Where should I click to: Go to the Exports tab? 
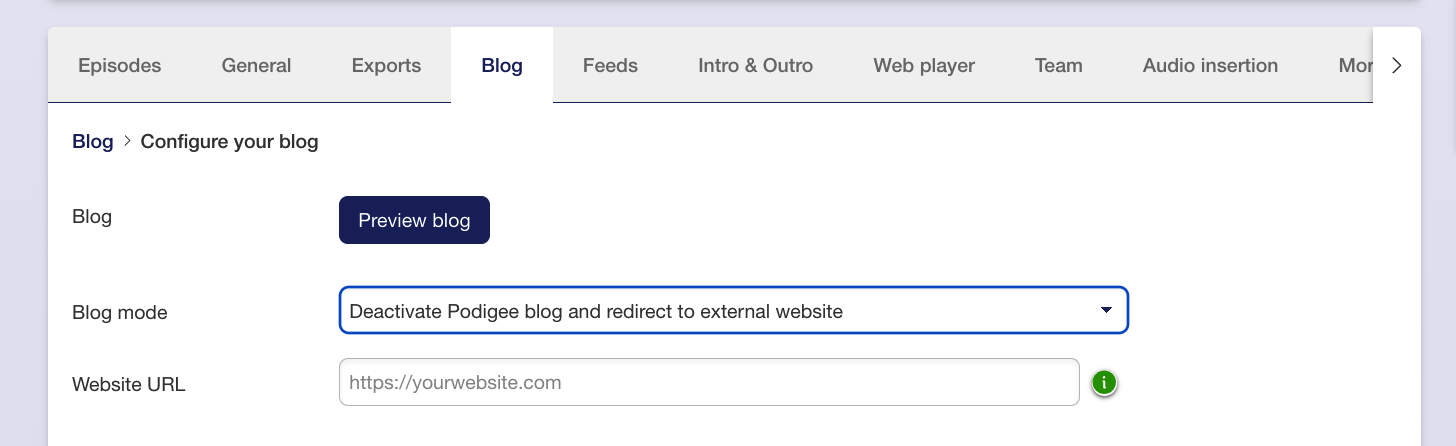(386, 65)
